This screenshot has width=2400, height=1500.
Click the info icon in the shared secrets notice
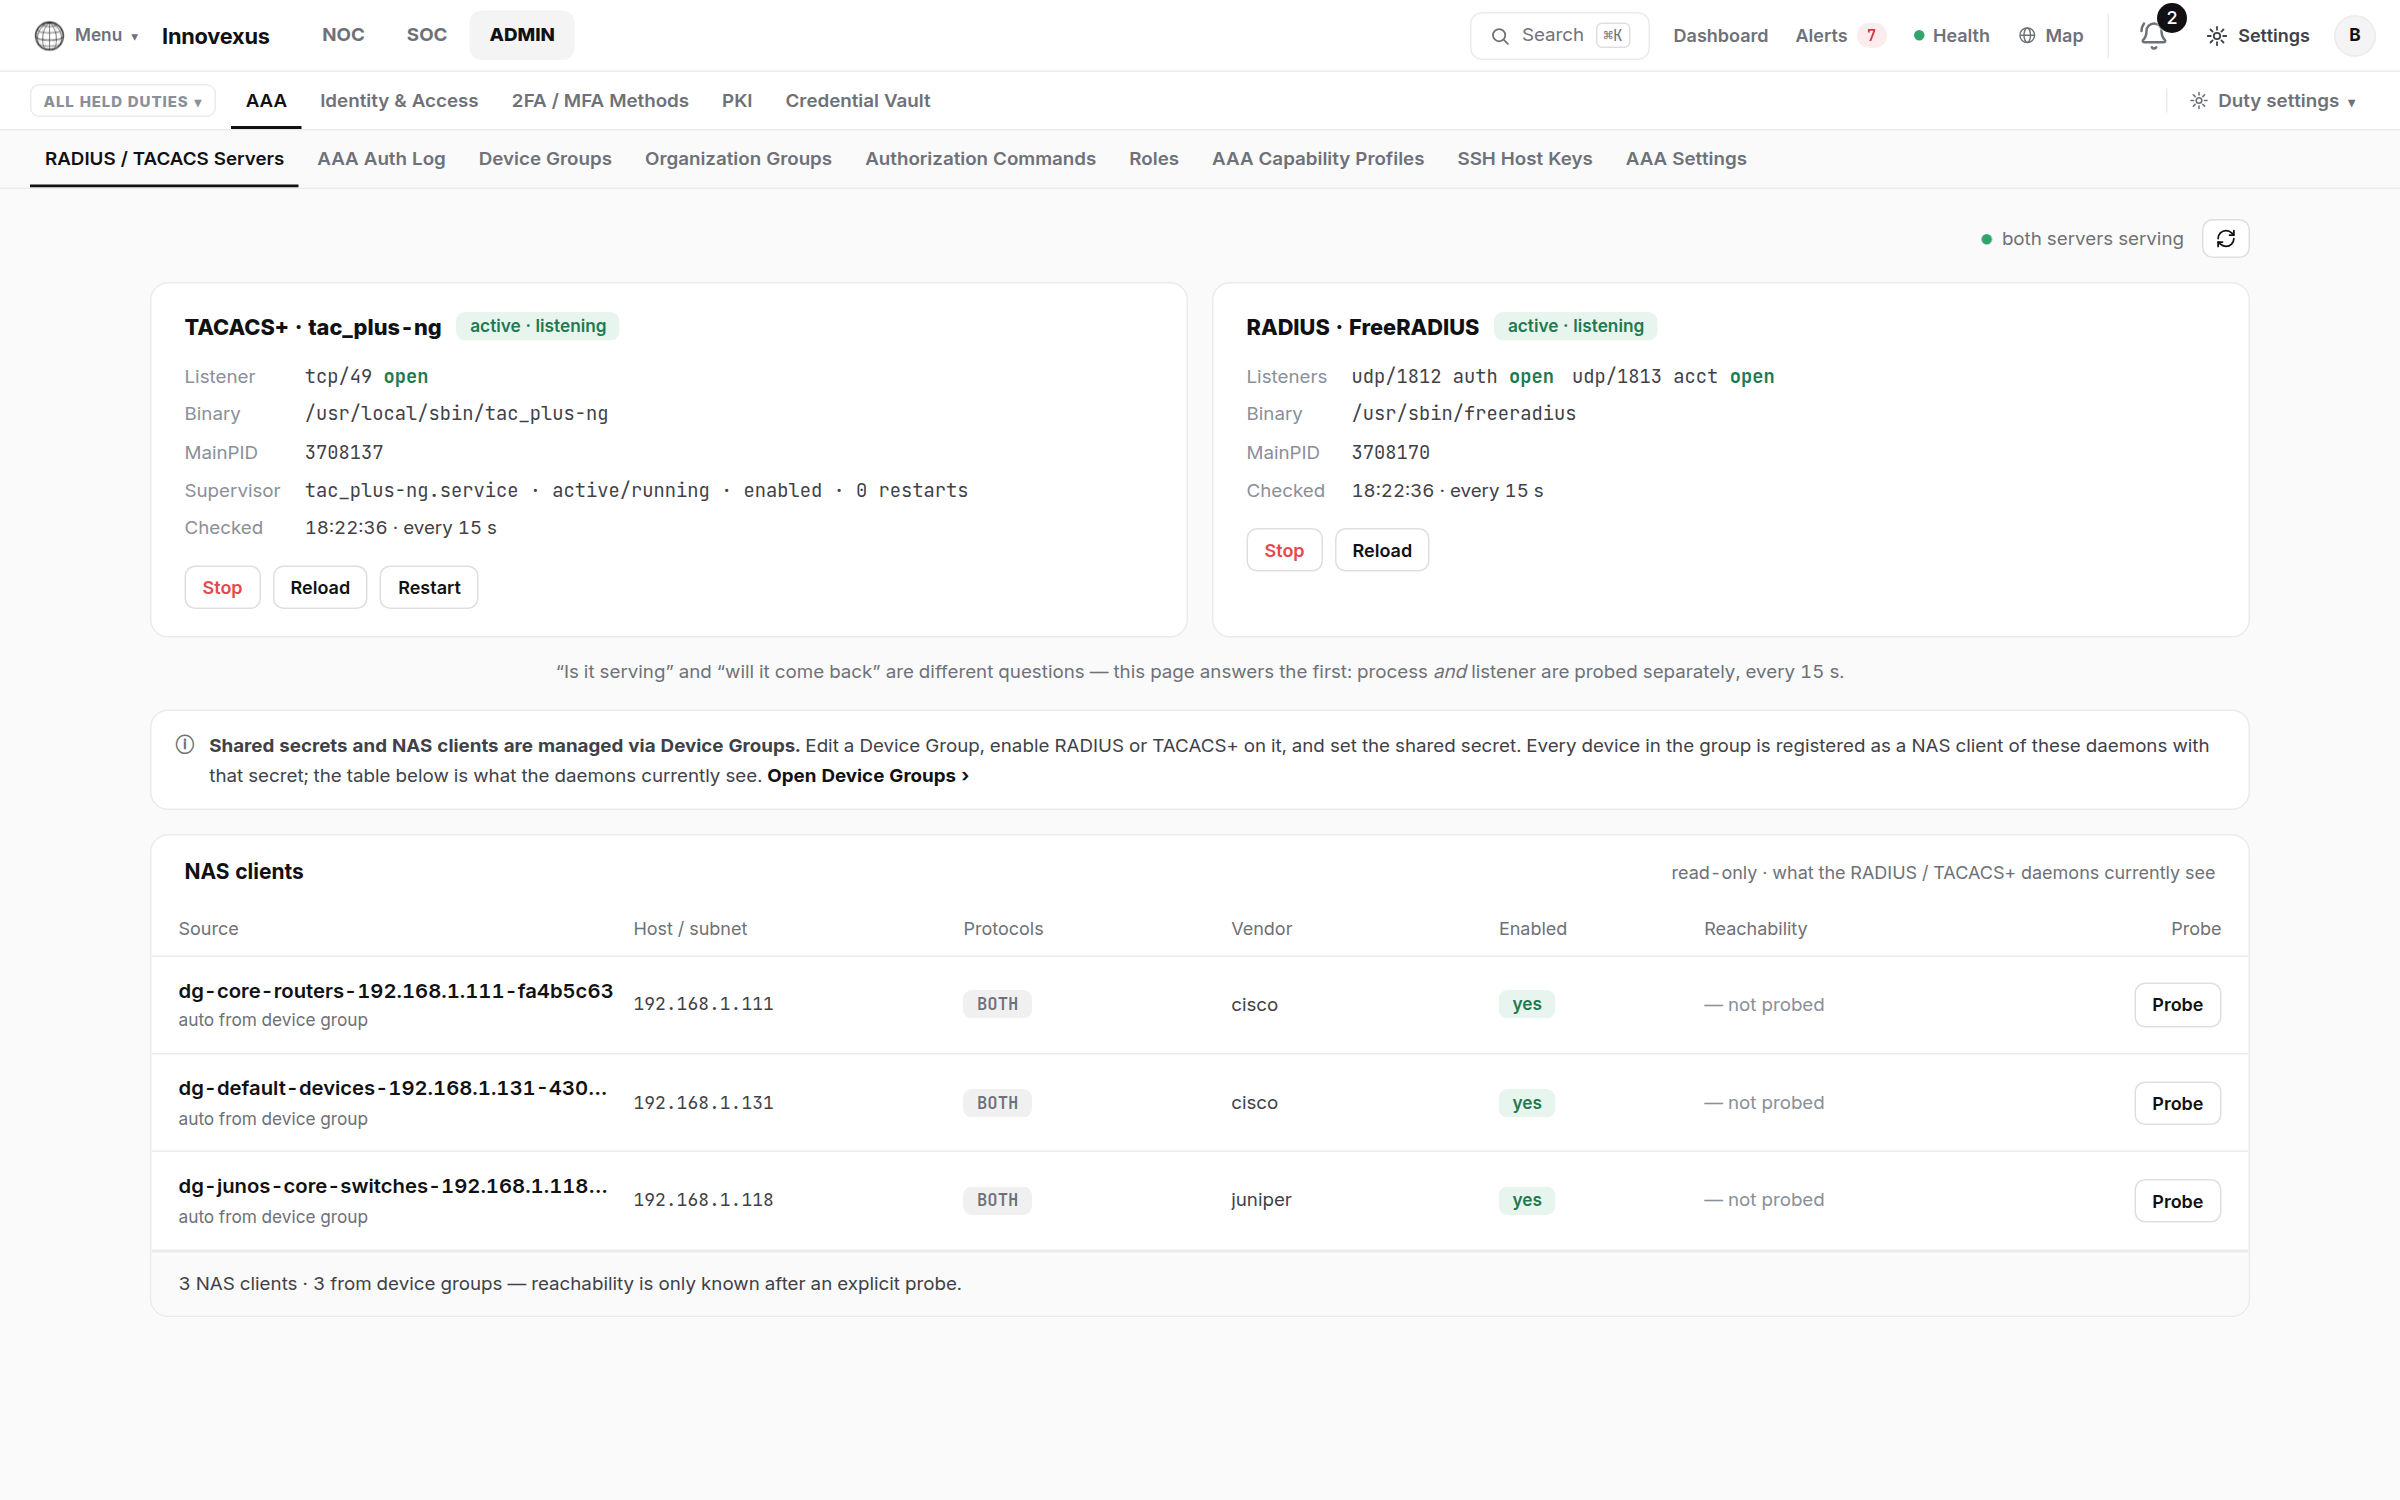185,745
